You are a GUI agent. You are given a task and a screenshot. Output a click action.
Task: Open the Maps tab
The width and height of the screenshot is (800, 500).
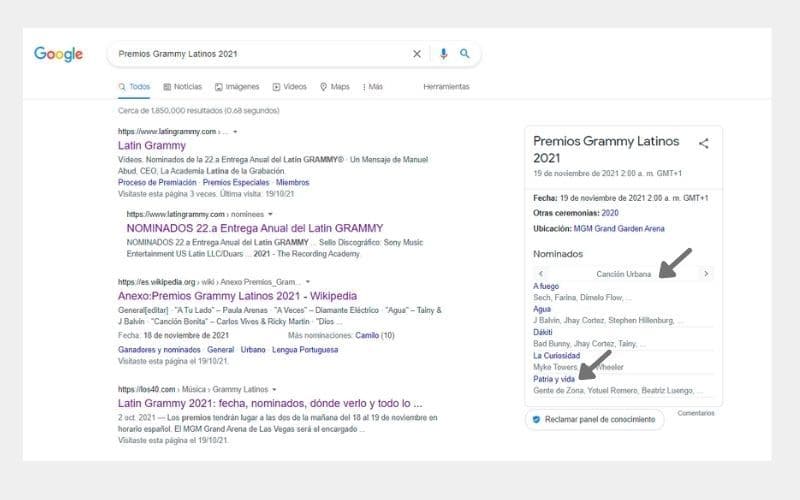[335, 87]
